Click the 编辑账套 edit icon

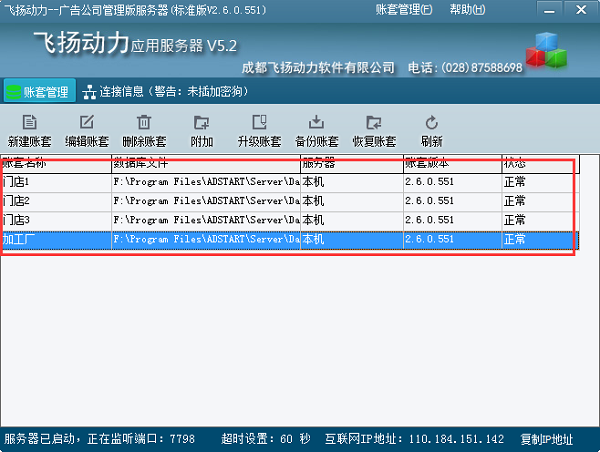point(87,123)
